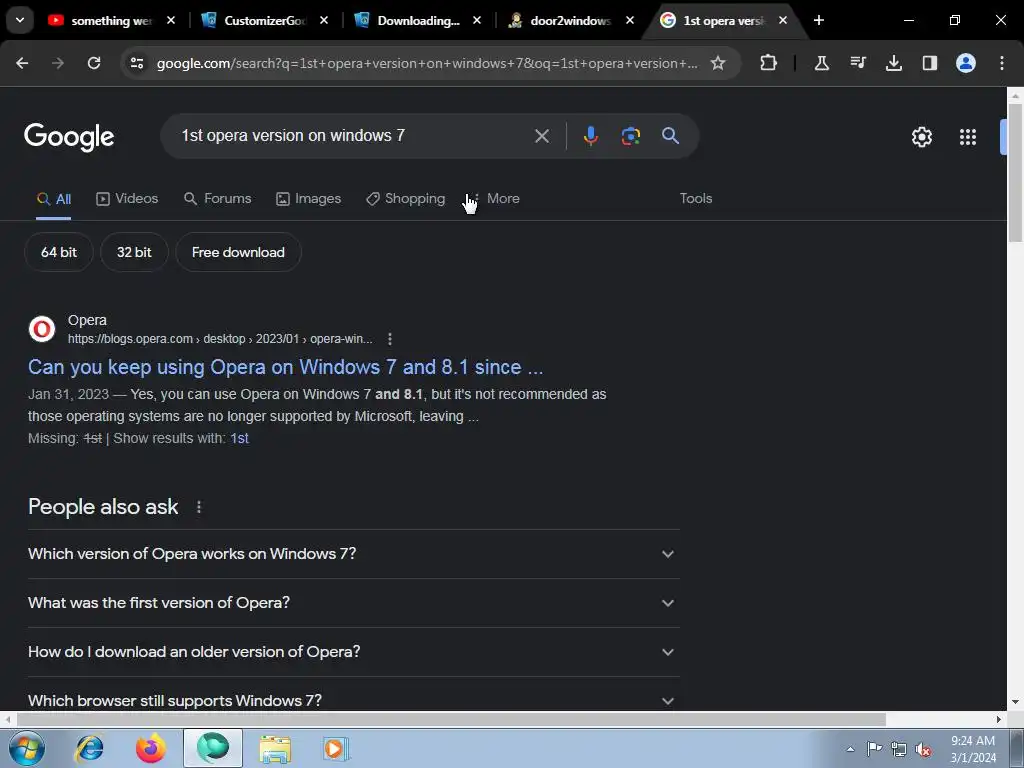
Task: Click the address bar URL
Action: pos(427,63)
